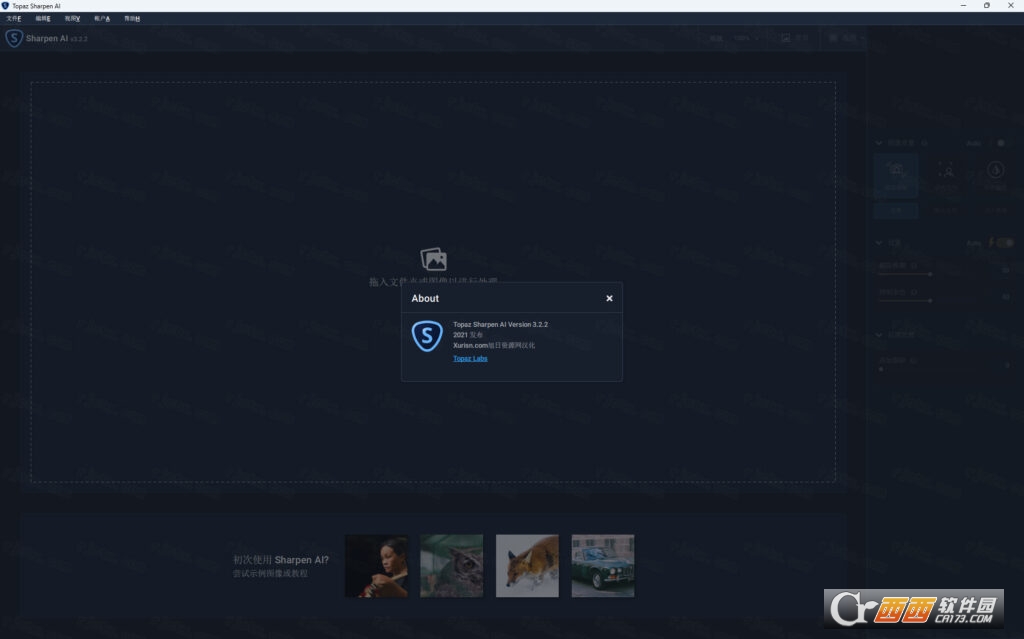Close the About dialog
The height and width of the screenshot is (639, 1024).
(609, 299)
